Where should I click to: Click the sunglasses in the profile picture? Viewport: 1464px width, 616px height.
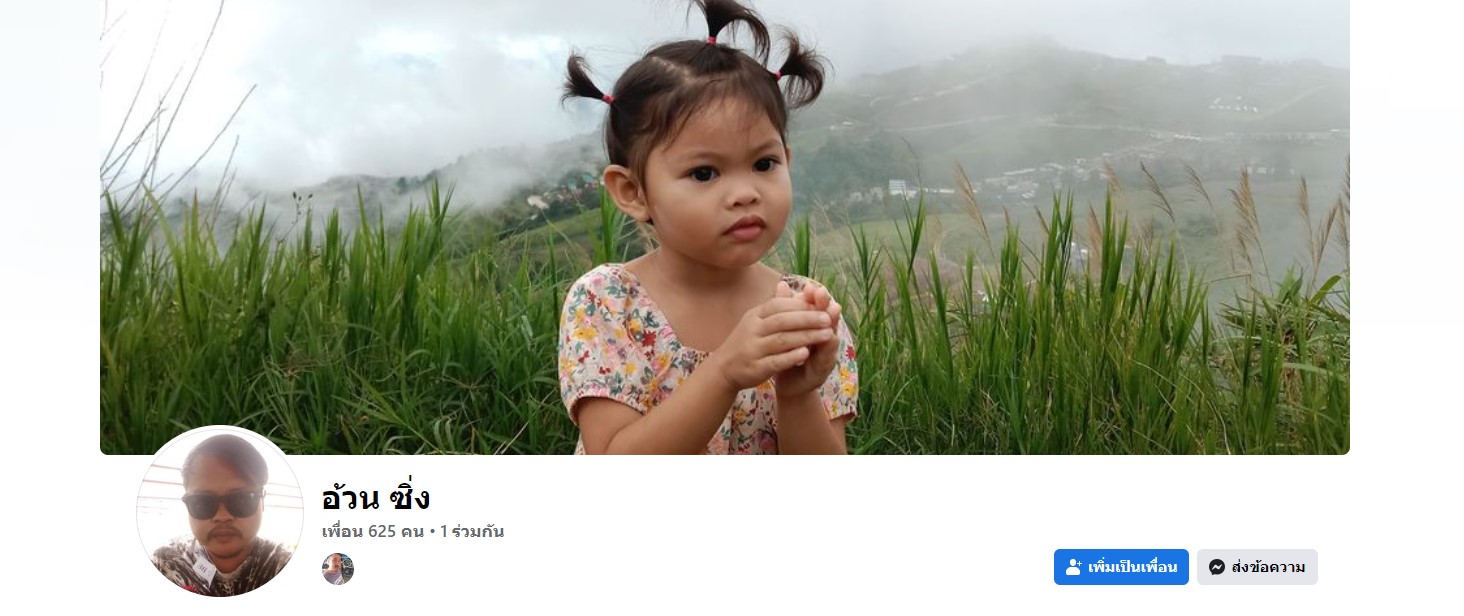tap(222, 503)
